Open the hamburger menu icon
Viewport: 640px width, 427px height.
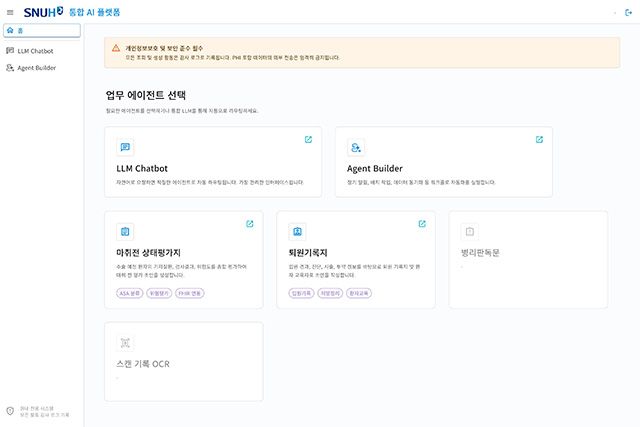pyautogui.click(x=10, y=12)
